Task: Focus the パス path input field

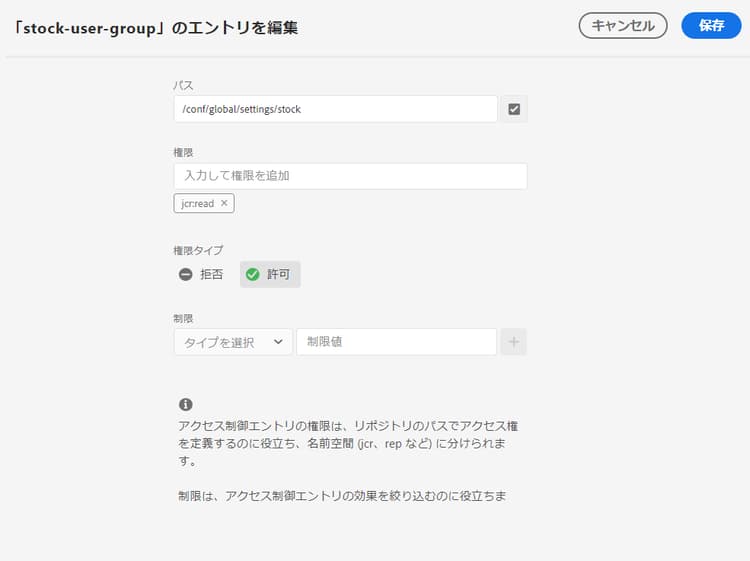Action: point(336,109)
